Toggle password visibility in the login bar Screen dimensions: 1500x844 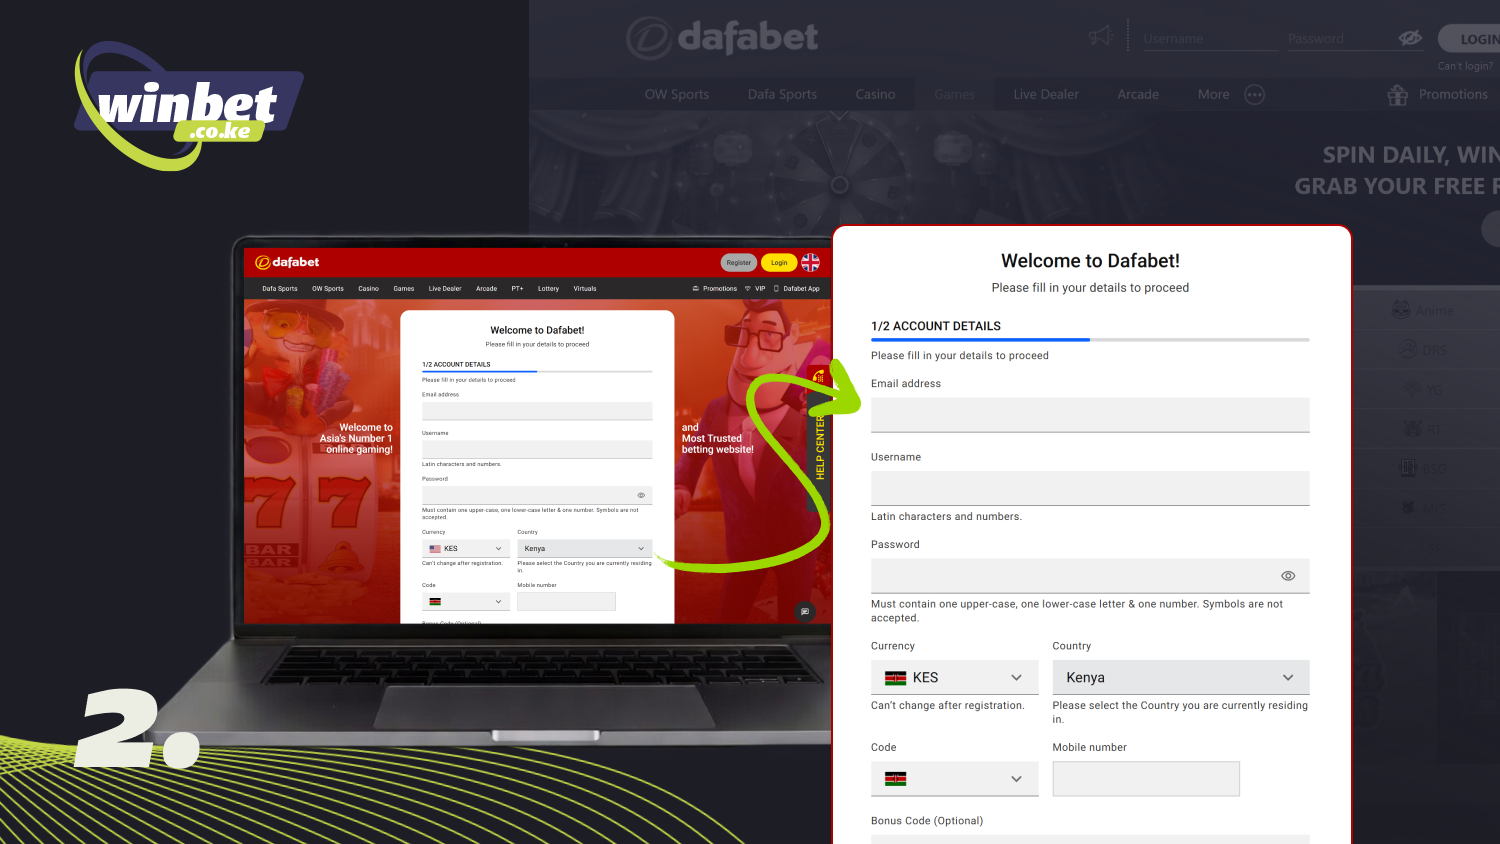[1410, 38]
